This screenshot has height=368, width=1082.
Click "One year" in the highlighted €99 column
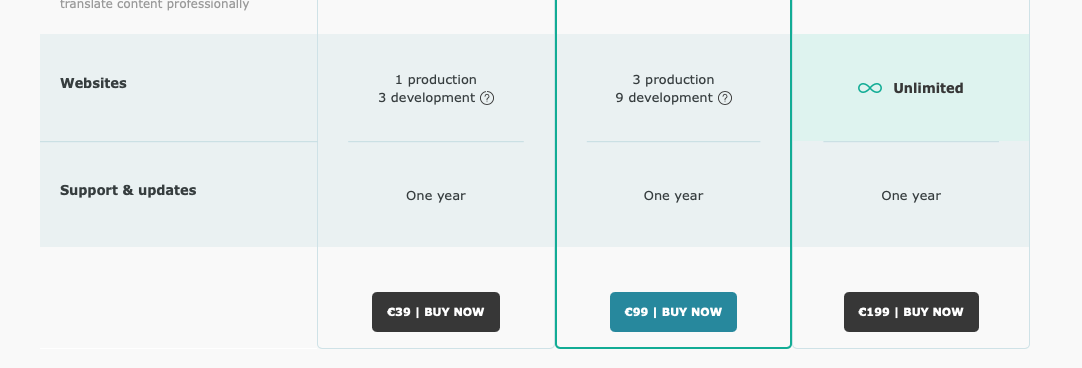(x=673, y=196)
